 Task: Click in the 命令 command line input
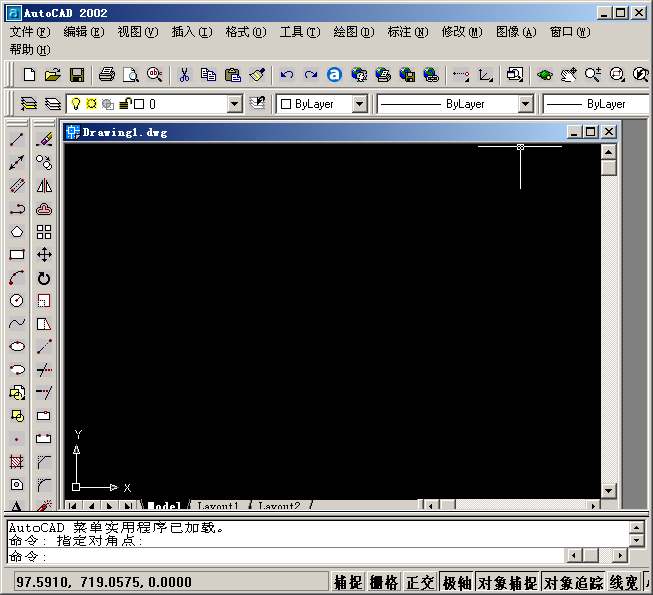[286, 556]
